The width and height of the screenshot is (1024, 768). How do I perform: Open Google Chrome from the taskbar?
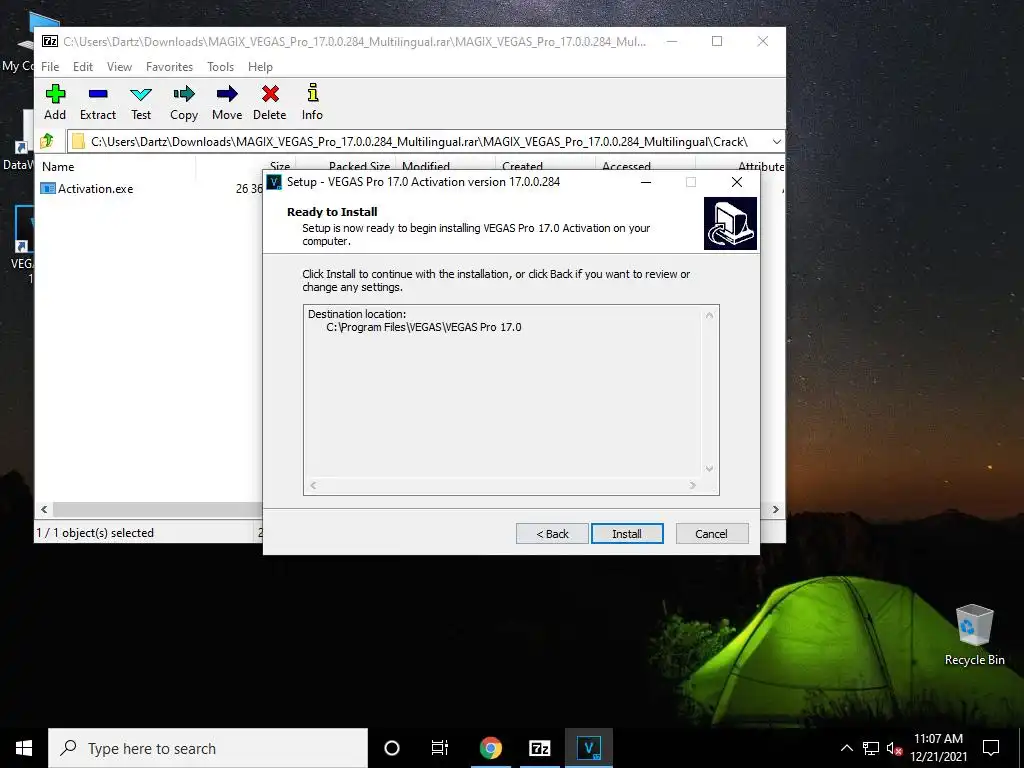click(x=490, y=748)
